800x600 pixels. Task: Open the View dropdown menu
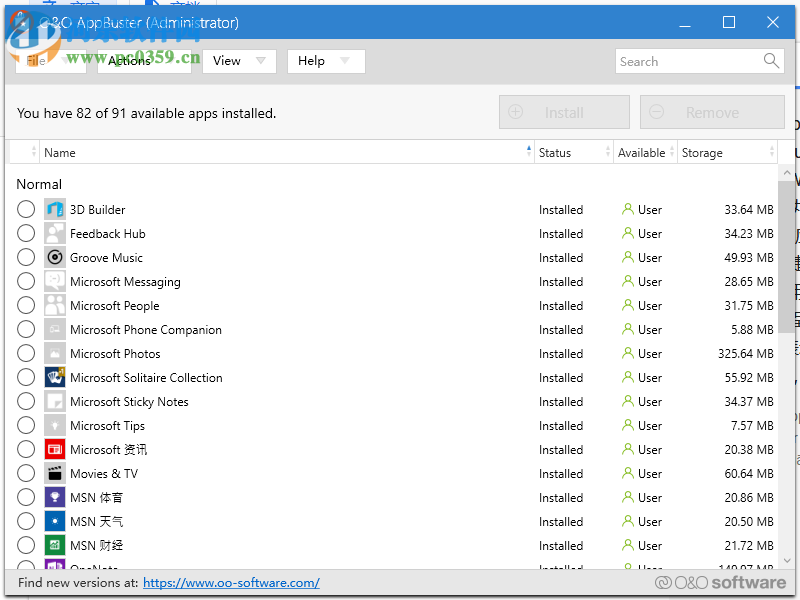point(239,61)
